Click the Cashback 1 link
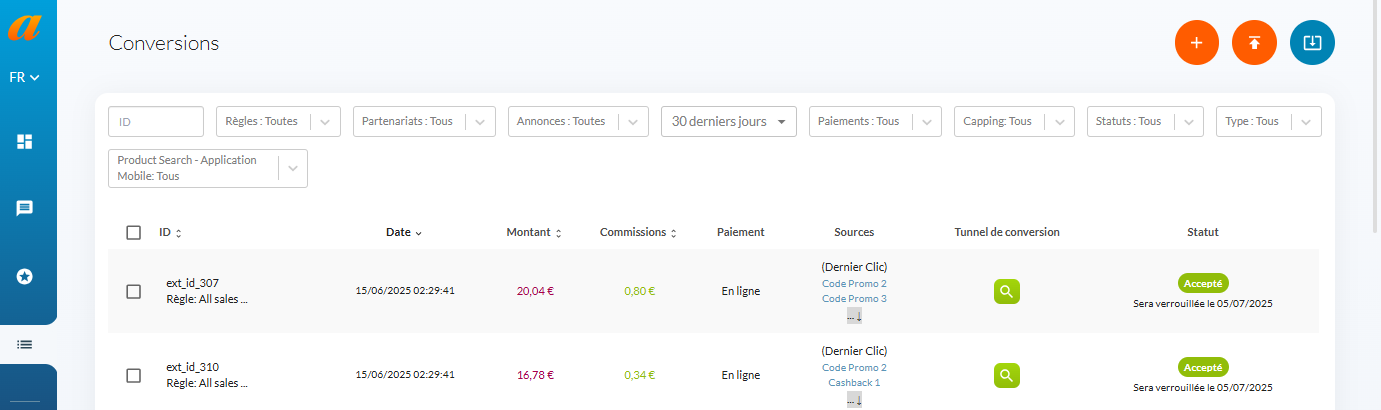 854,382
